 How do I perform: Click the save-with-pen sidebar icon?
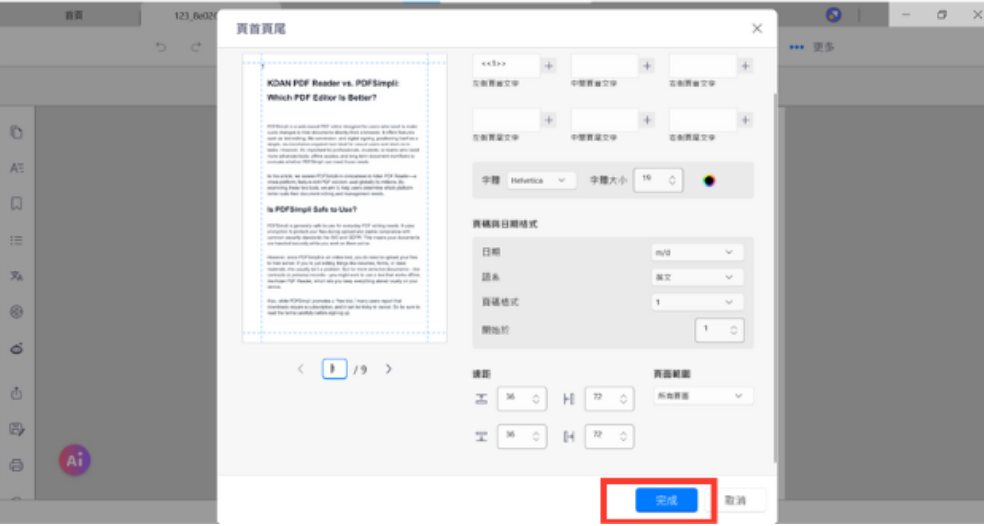[x=17, y=429]
